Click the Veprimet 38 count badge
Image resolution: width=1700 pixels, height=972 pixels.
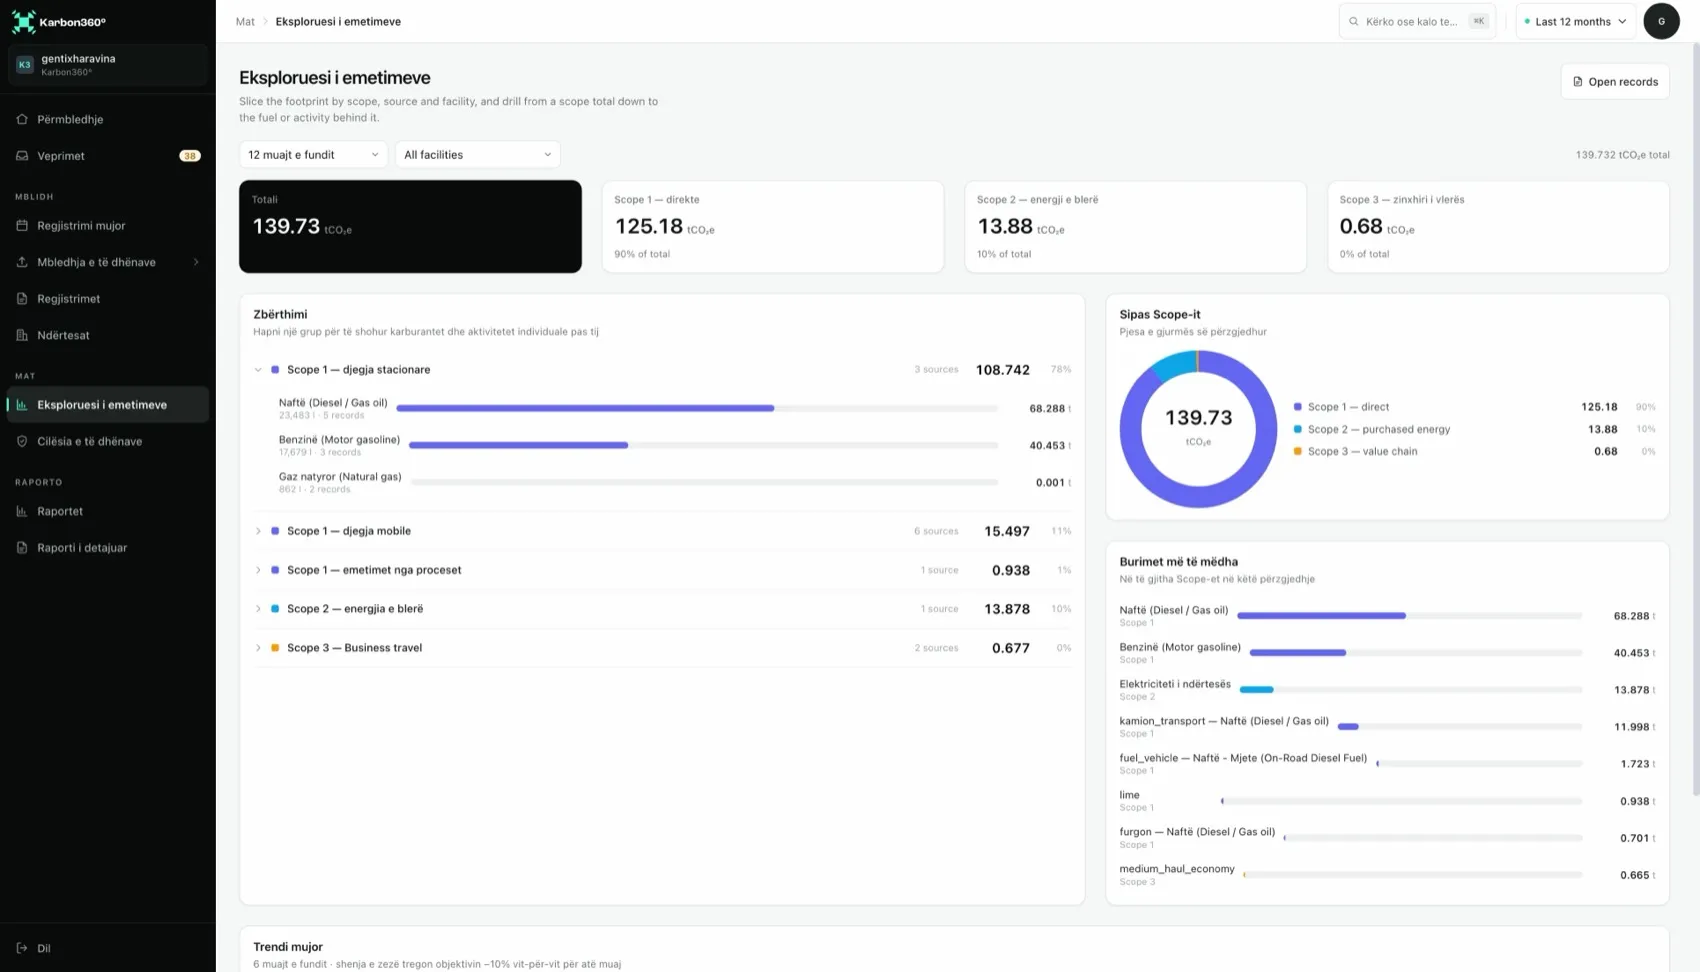click(x=190, y=156)
